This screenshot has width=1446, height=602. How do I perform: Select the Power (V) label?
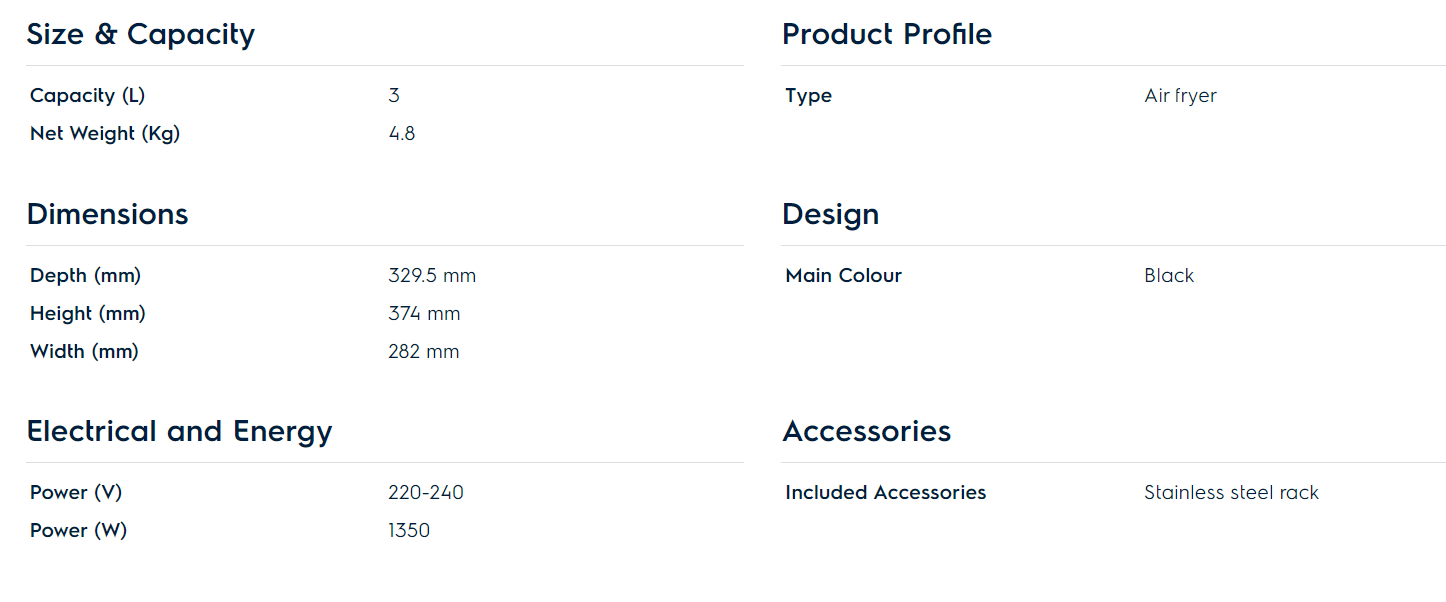click(76, 493)
